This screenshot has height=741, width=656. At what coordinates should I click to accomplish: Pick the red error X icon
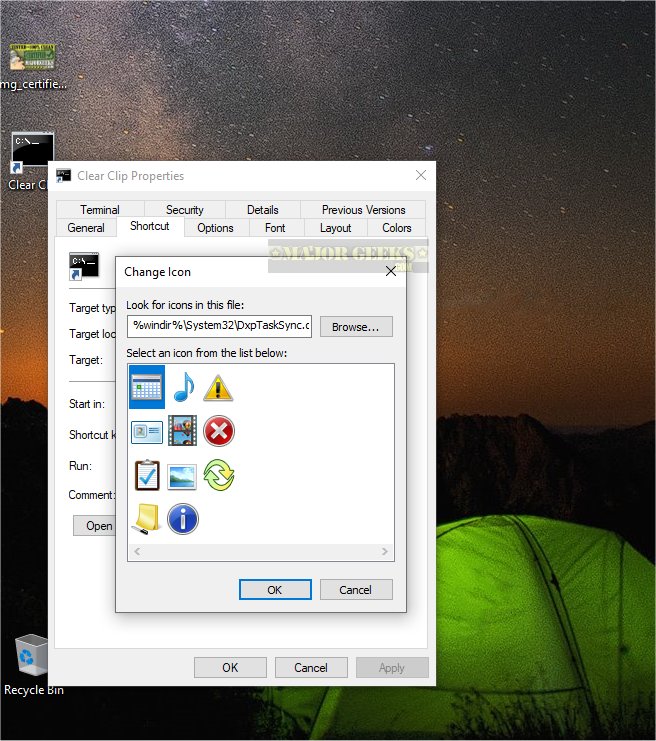[x=219, y=431]
